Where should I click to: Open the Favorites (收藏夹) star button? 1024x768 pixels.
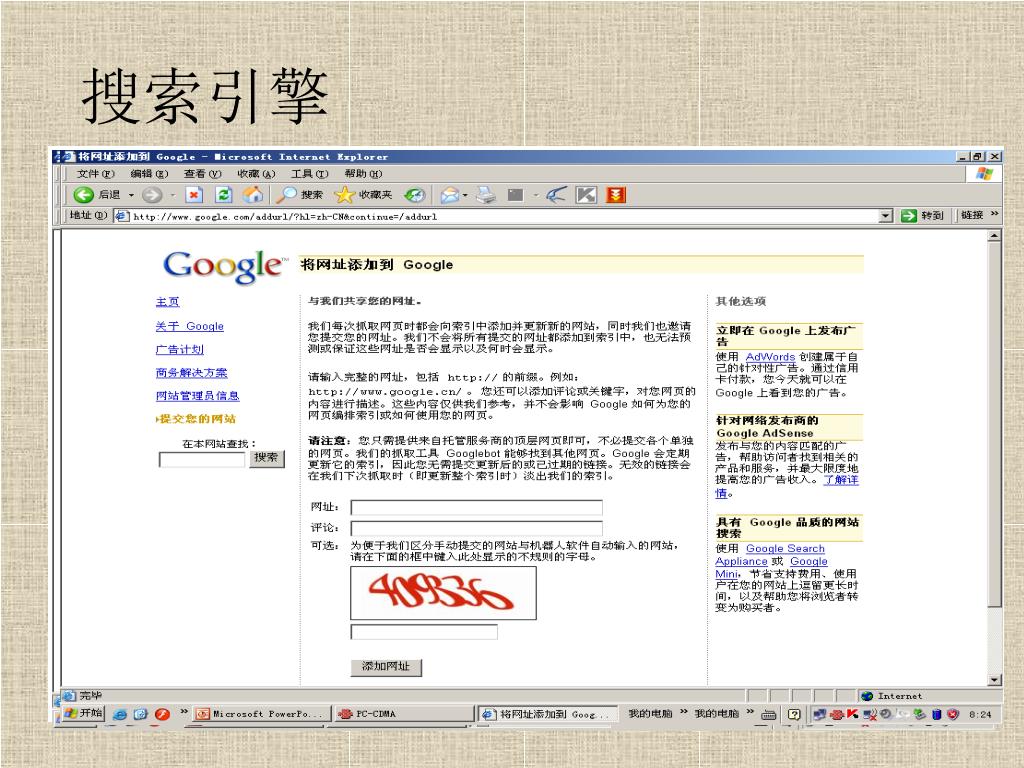(363, 195)
